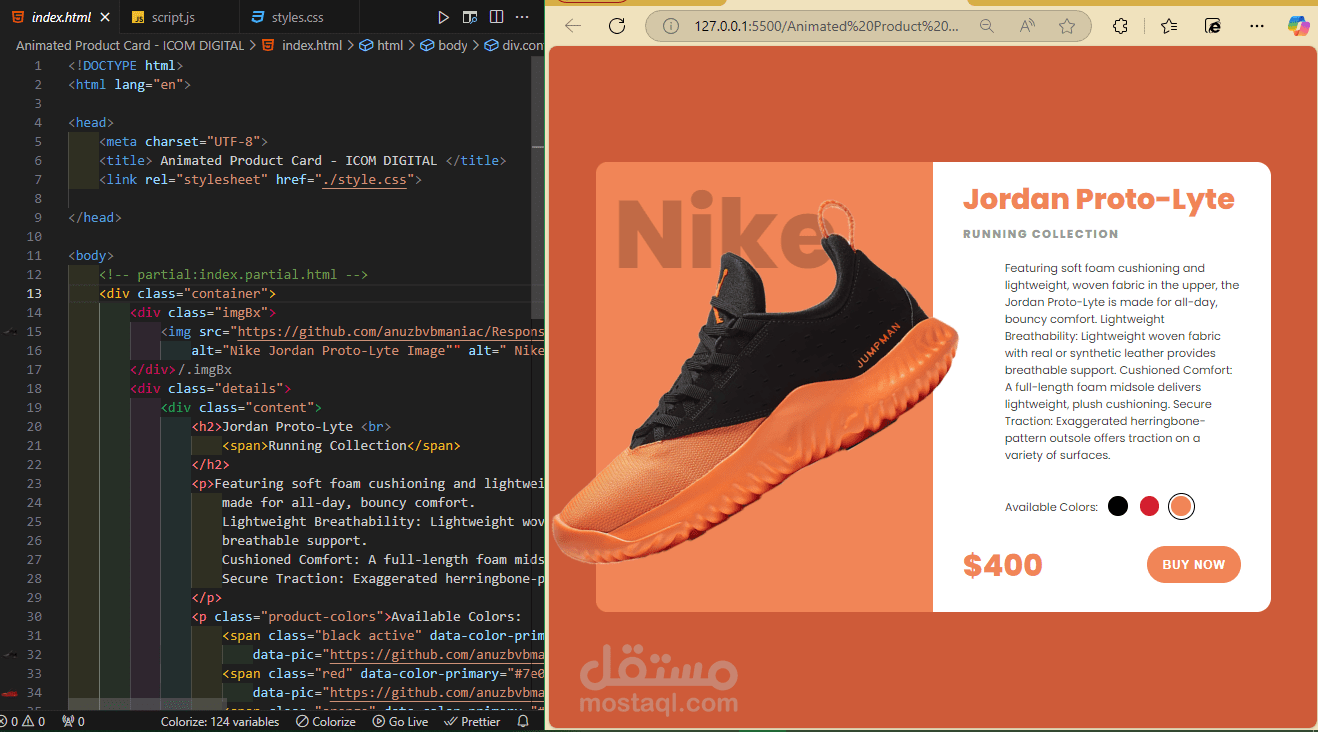Viewport: 1318px width, 732px height.
Task: Click Prettier in status bar
Action: (x=472, y=721)
